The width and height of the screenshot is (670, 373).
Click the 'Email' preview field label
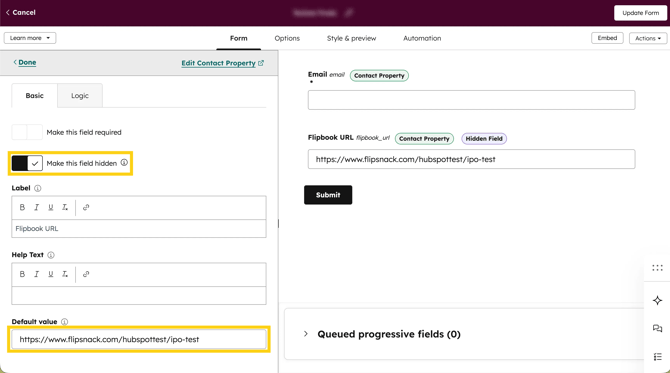click(317, 74)
